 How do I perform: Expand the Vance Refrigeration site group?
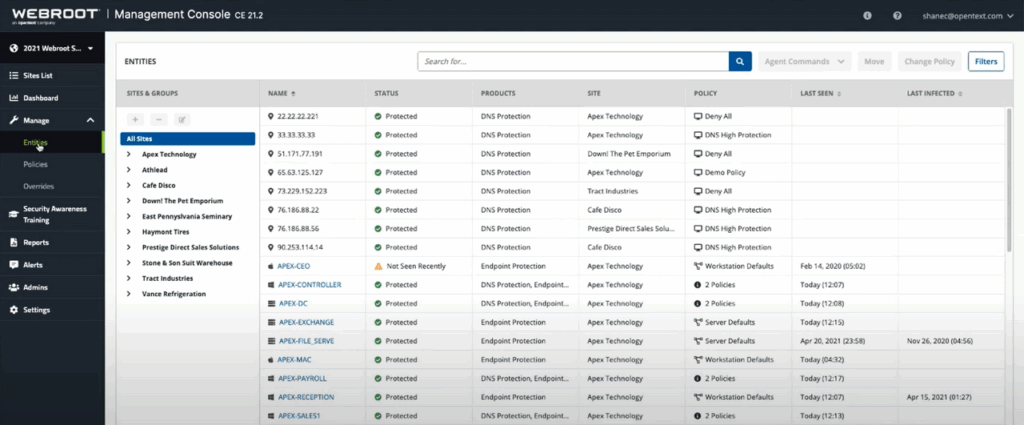pos(129,294)
